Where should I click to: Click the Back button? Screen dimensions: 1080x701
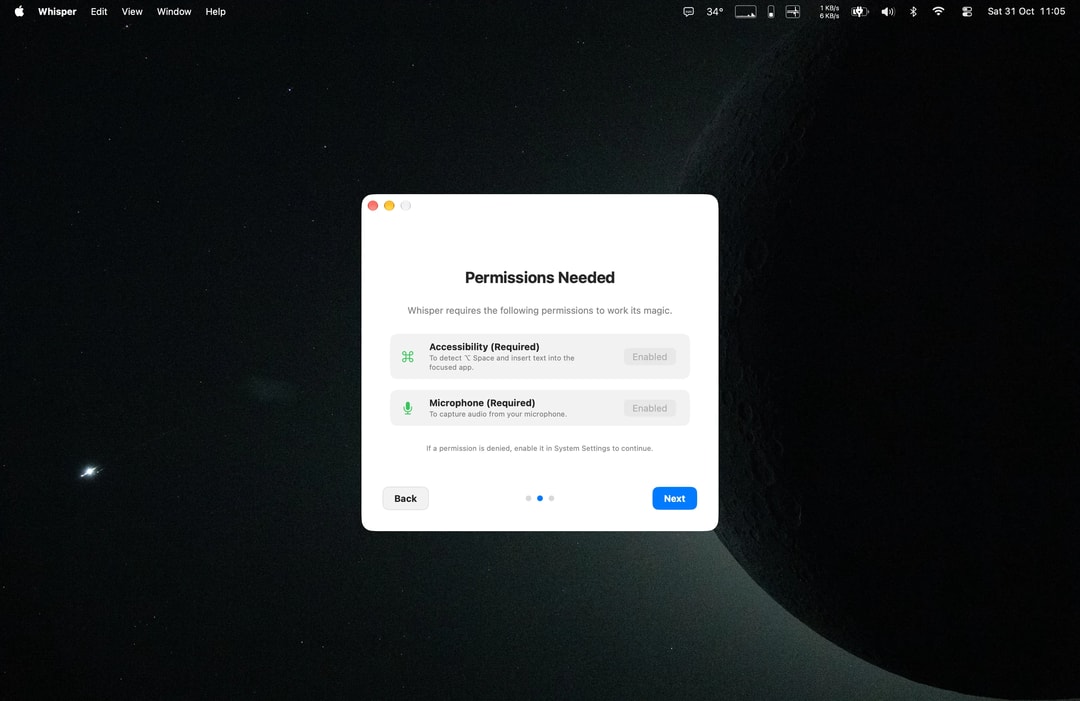pyautogui.click(x=405, y=498)
